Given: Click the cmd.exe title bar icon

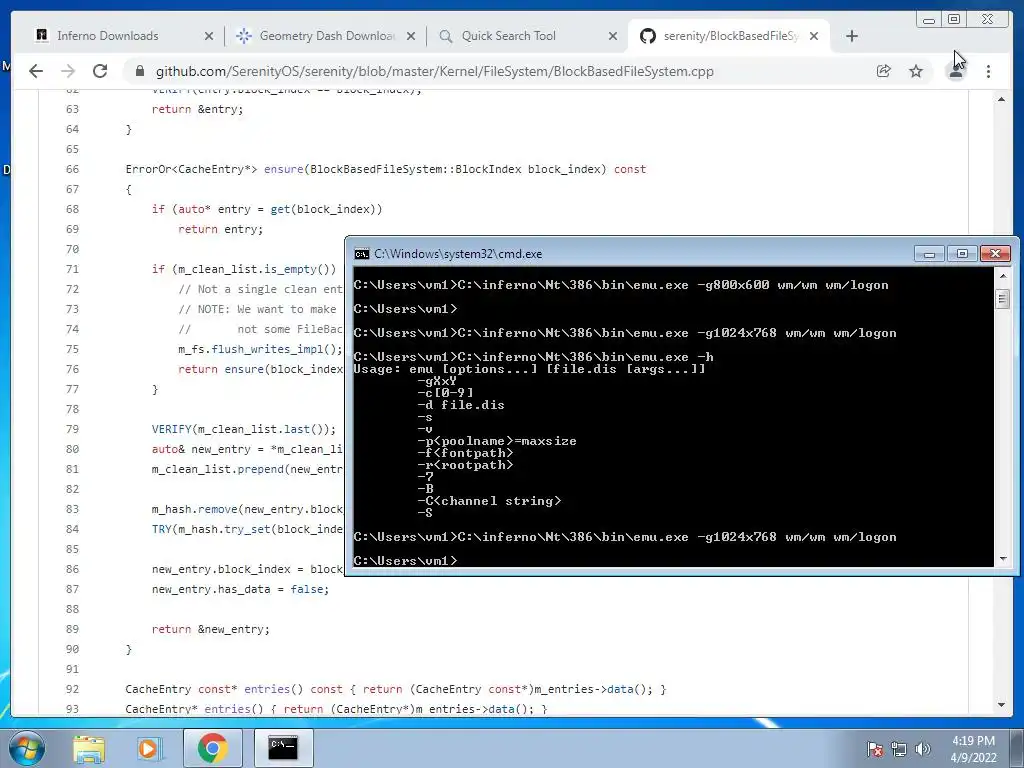Looking at the screenshot, I should [x=361, y=253].
